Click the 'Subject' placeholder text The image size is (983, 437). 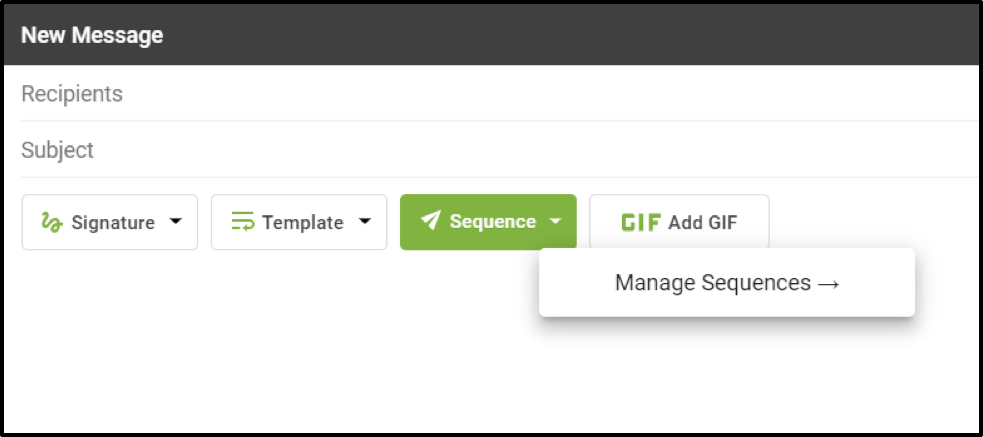(x=58, y=150)
